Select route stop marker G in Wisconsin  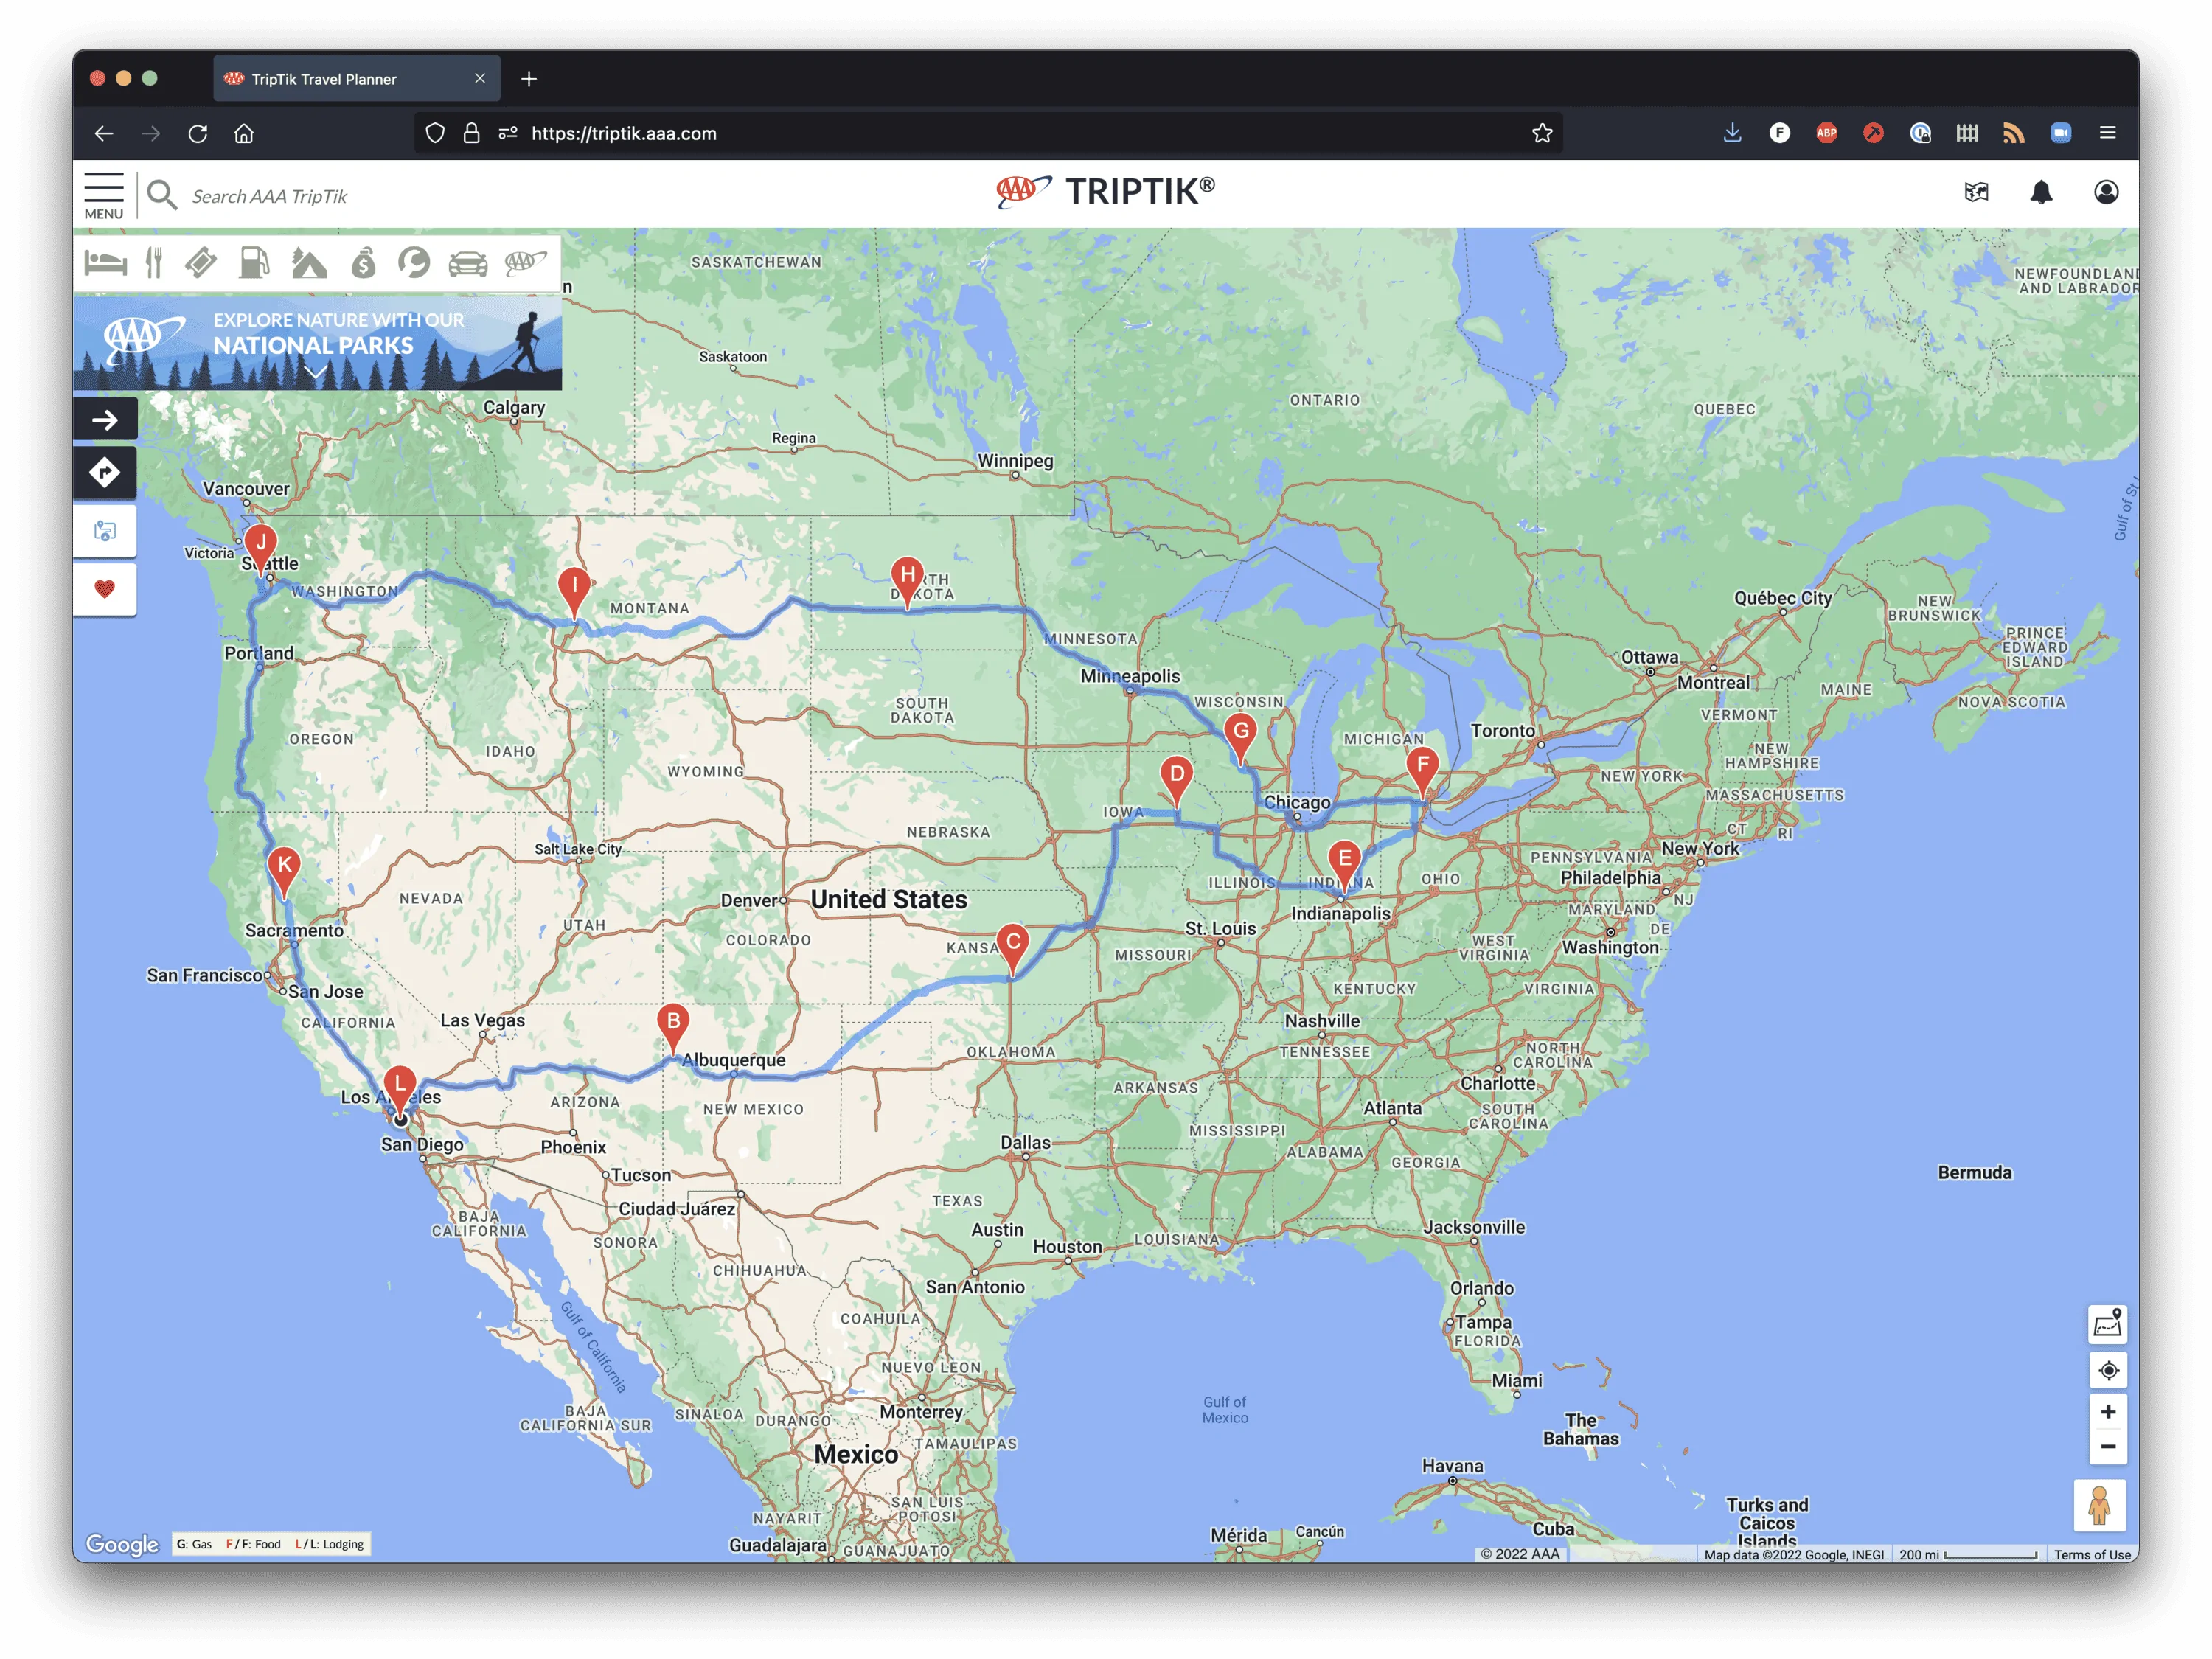point(1240,738)
